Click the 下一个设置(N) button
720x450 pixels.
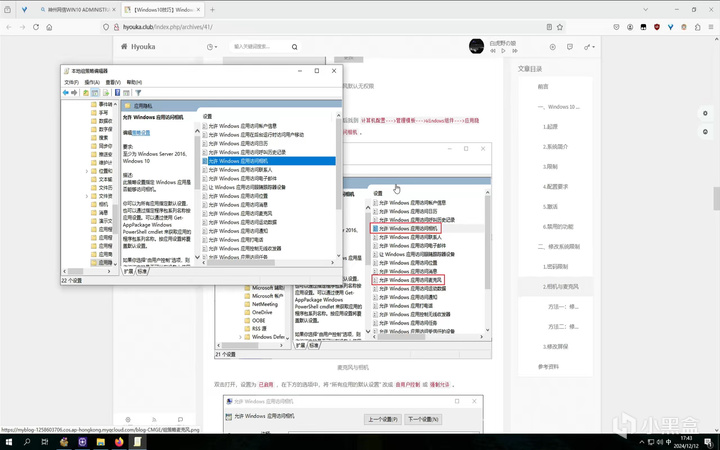423,419
